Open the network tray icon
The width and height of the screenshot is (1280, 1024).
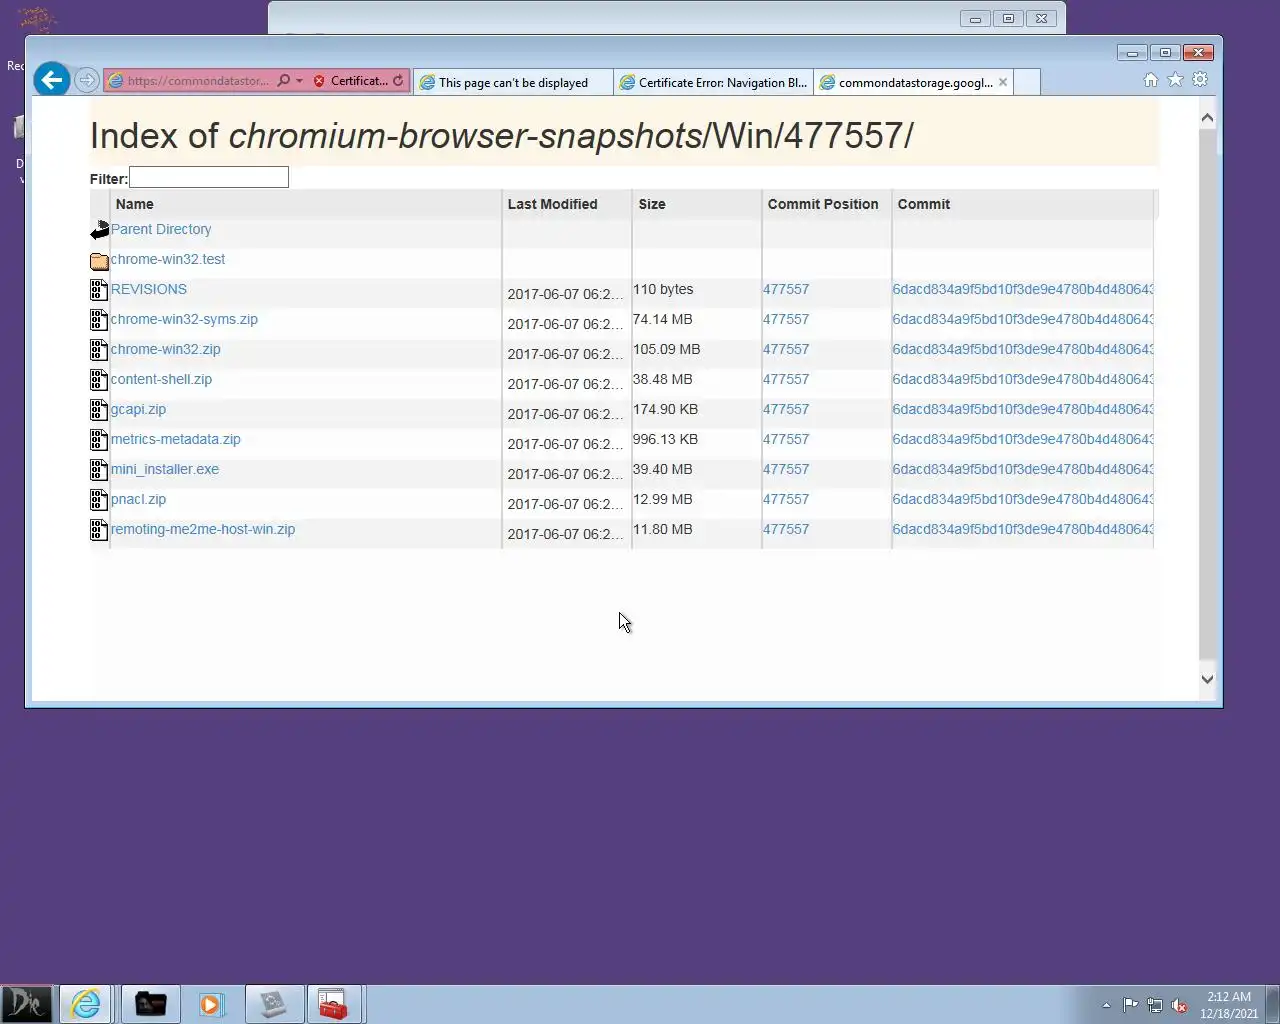[x=1155, y=1005]
